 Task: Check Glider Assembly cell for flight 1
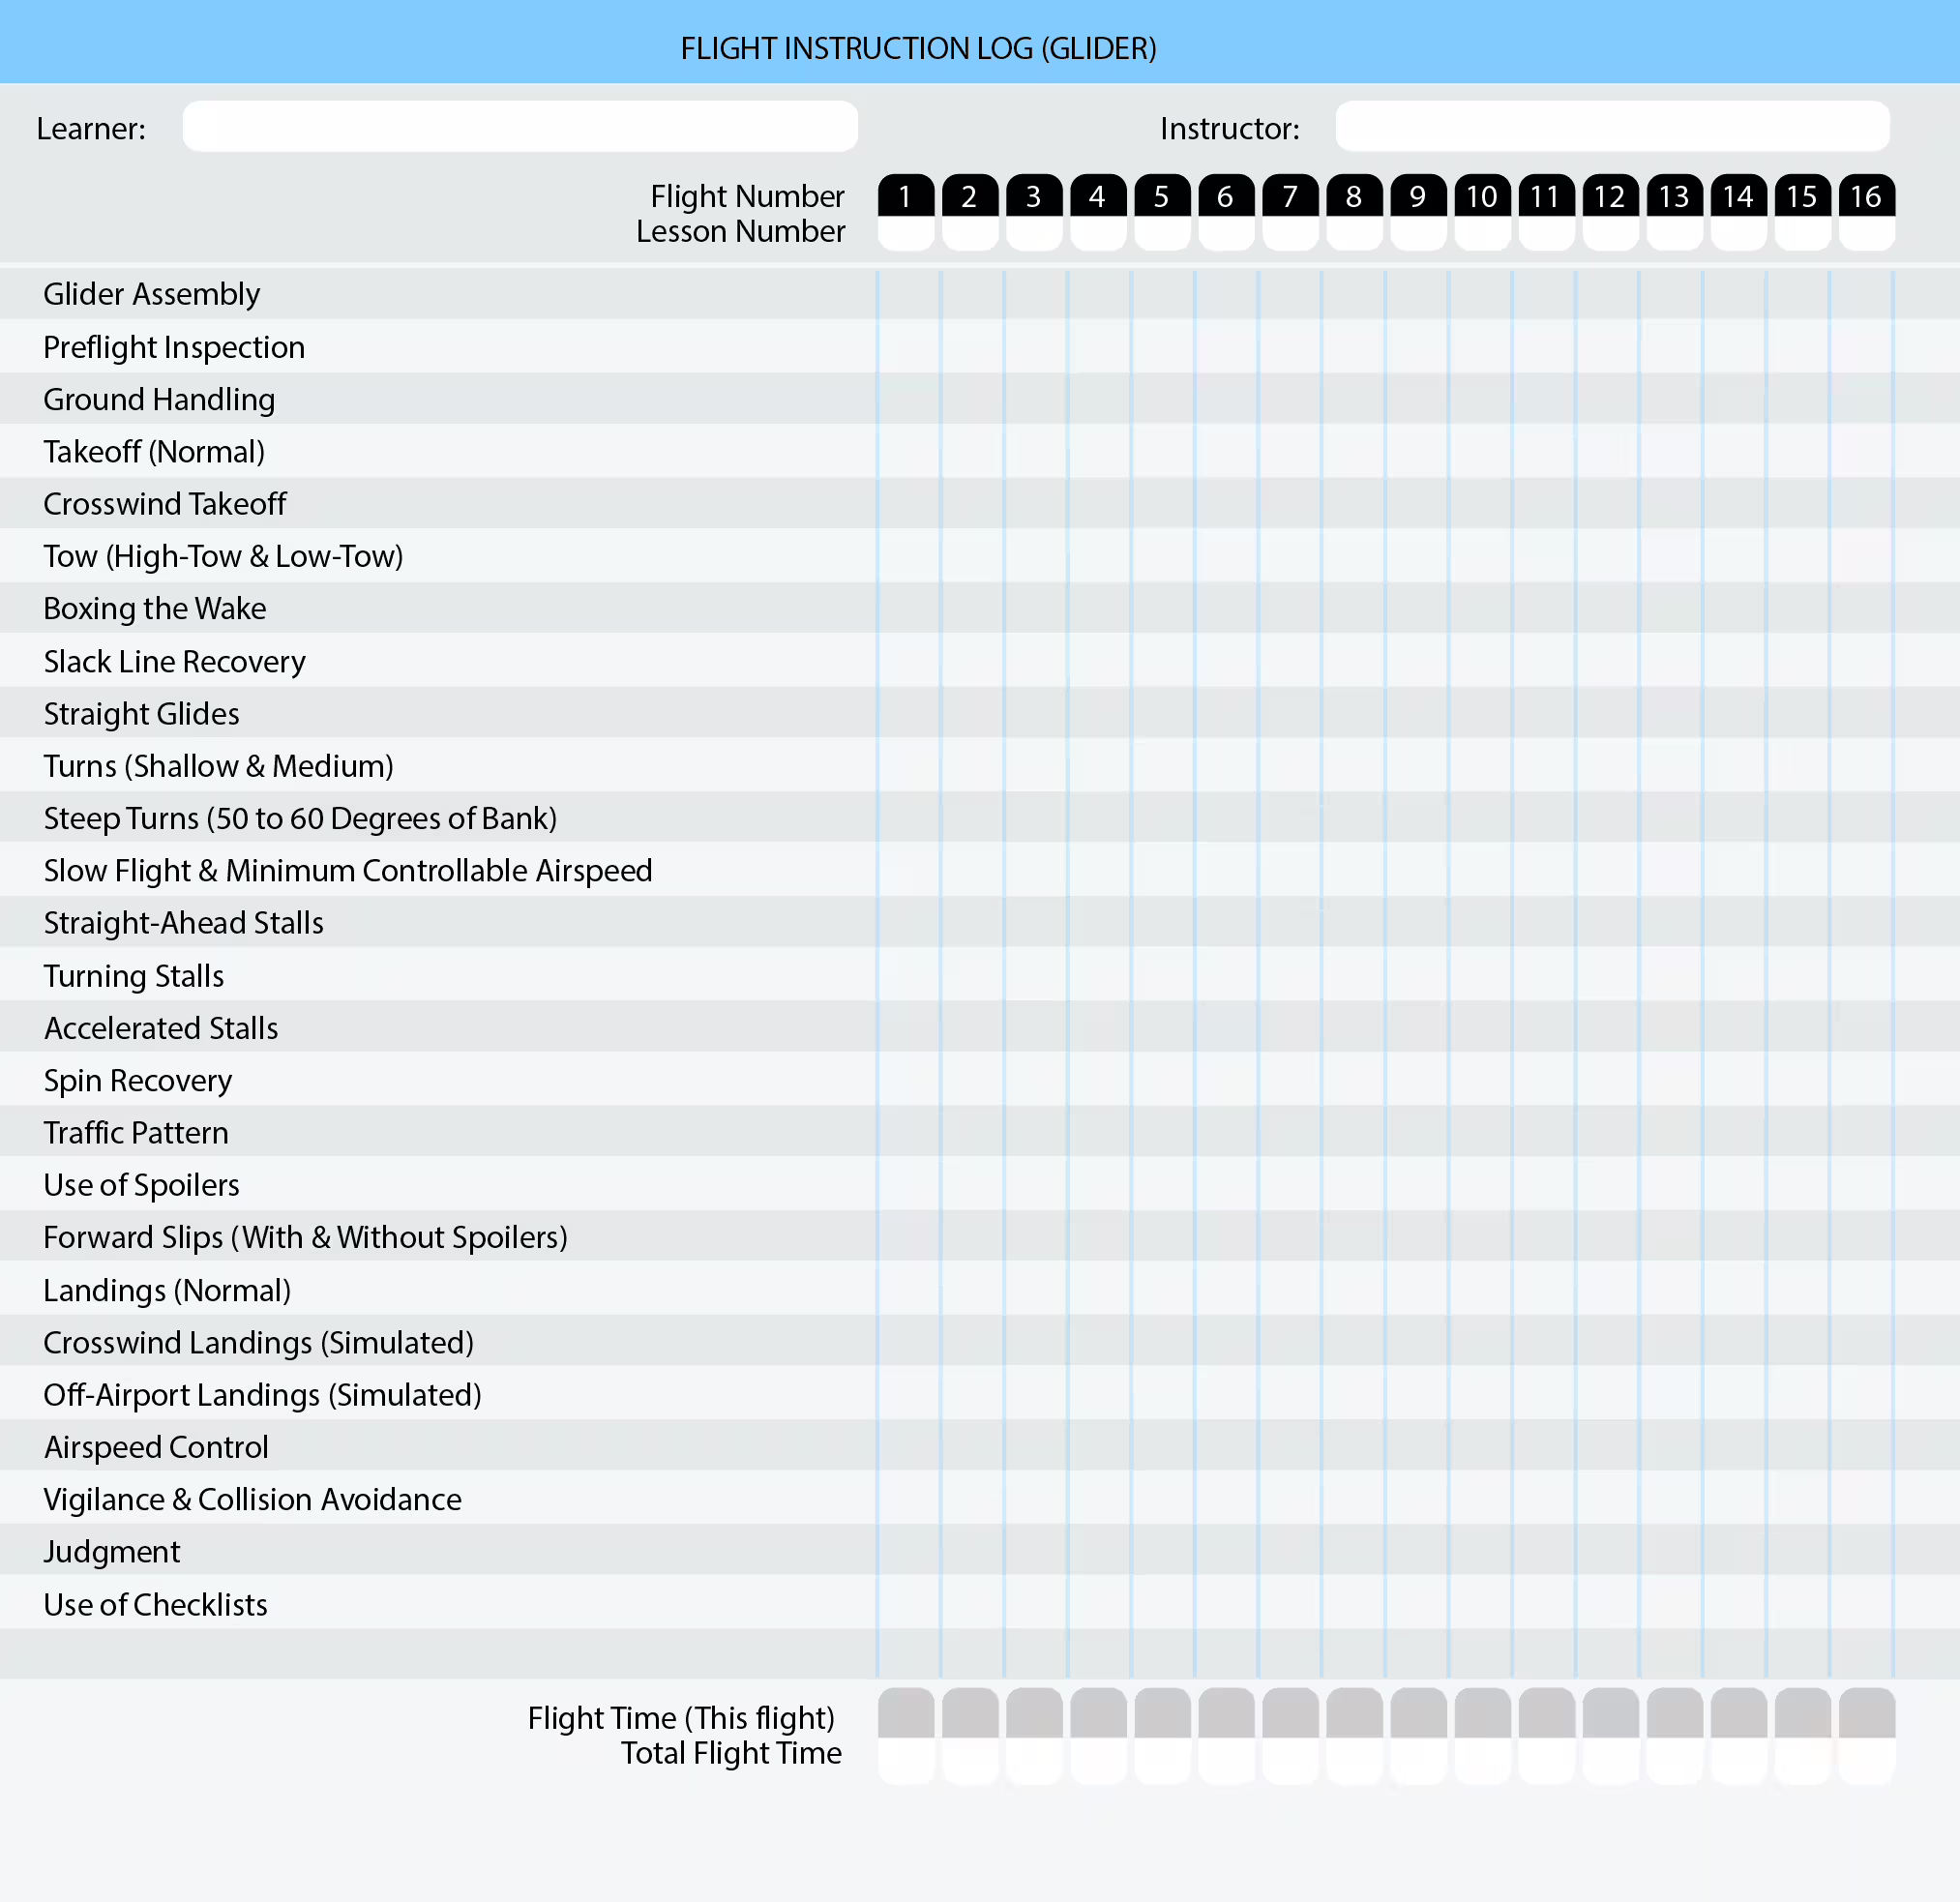[908, 294]
